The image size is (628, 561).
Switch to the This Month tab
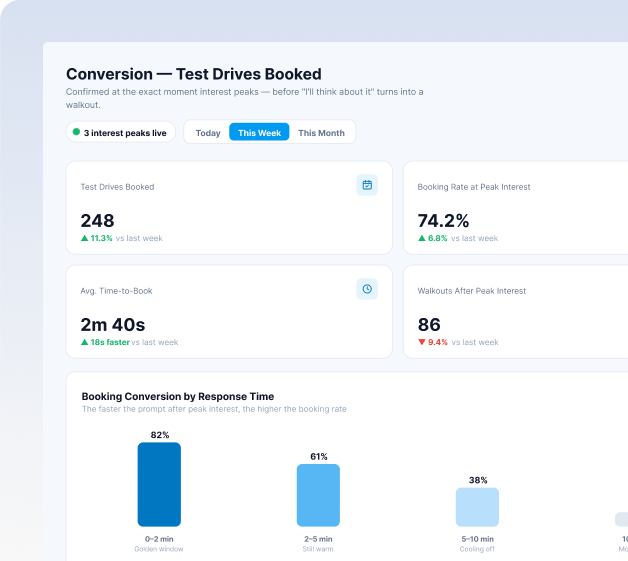click(321, 133)
